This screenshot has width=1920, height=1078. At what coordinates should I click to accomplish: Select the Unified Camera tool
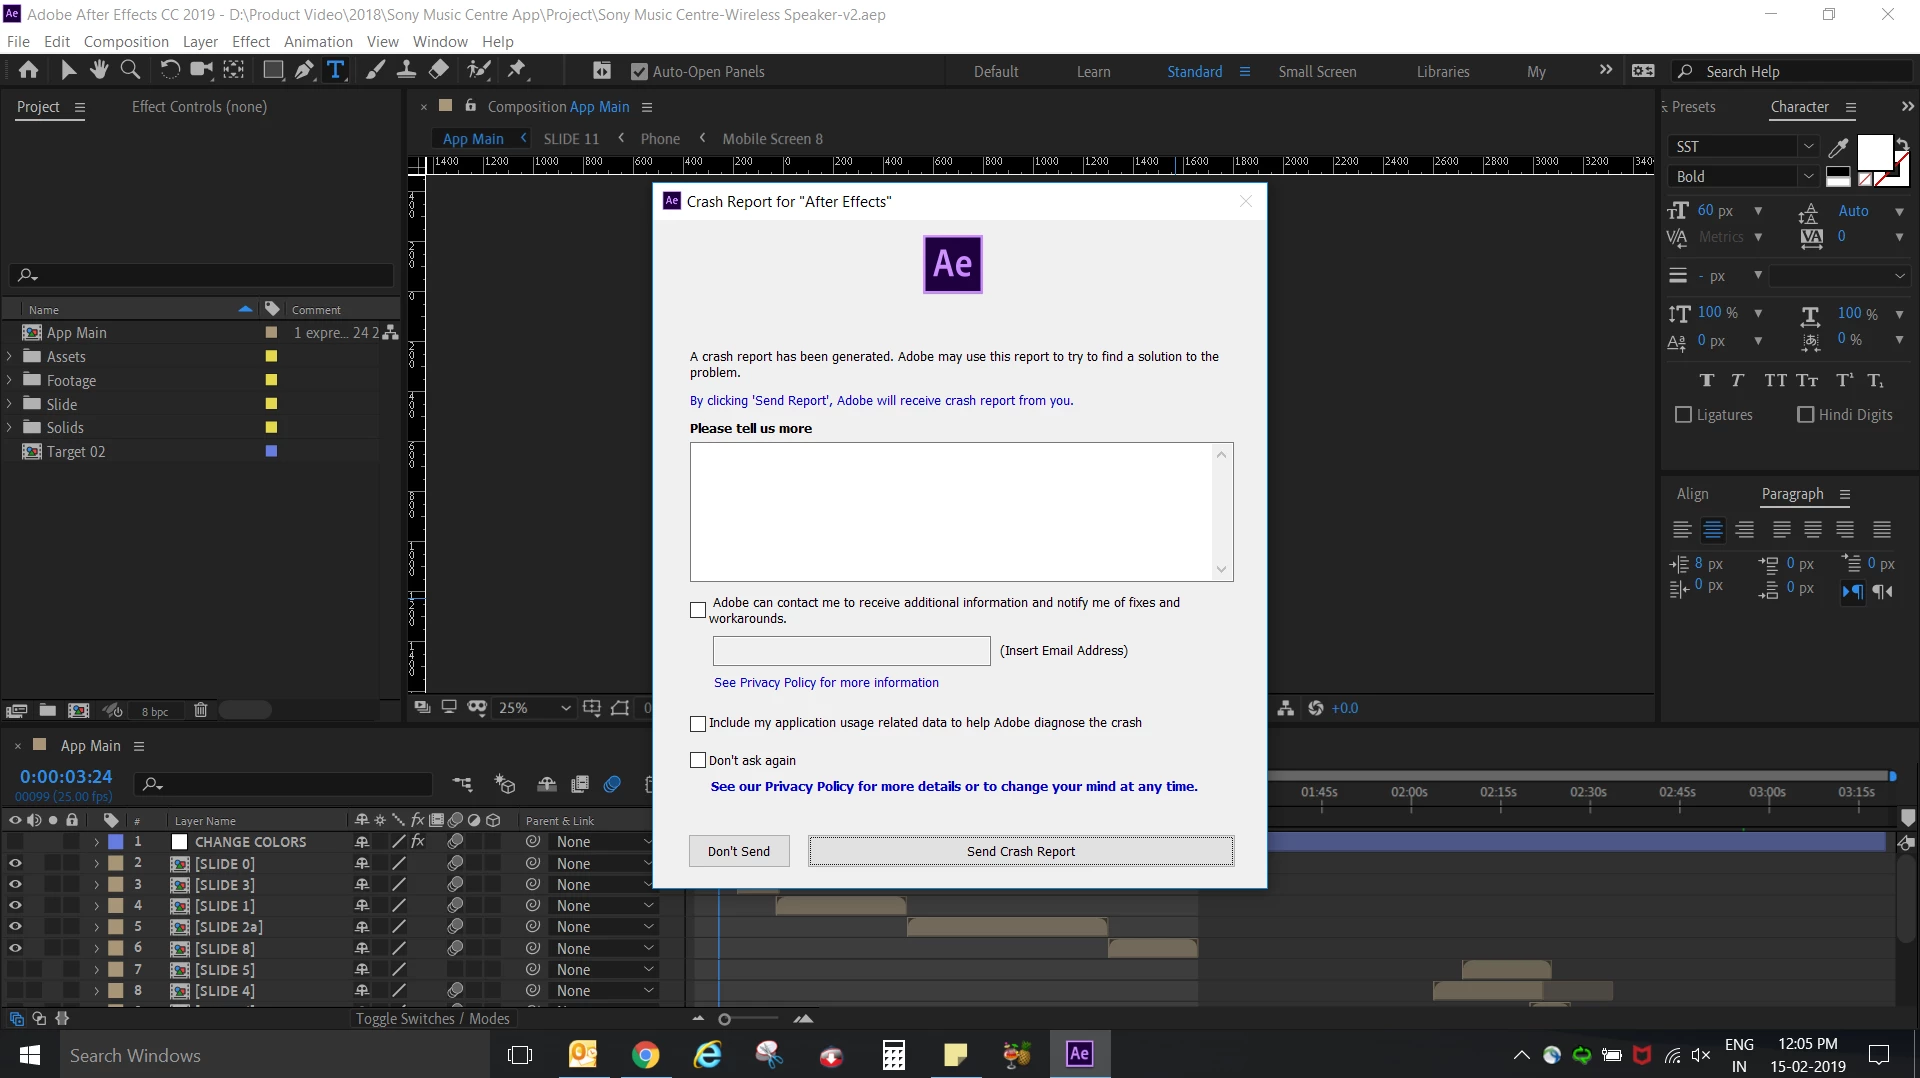(202, 70)
